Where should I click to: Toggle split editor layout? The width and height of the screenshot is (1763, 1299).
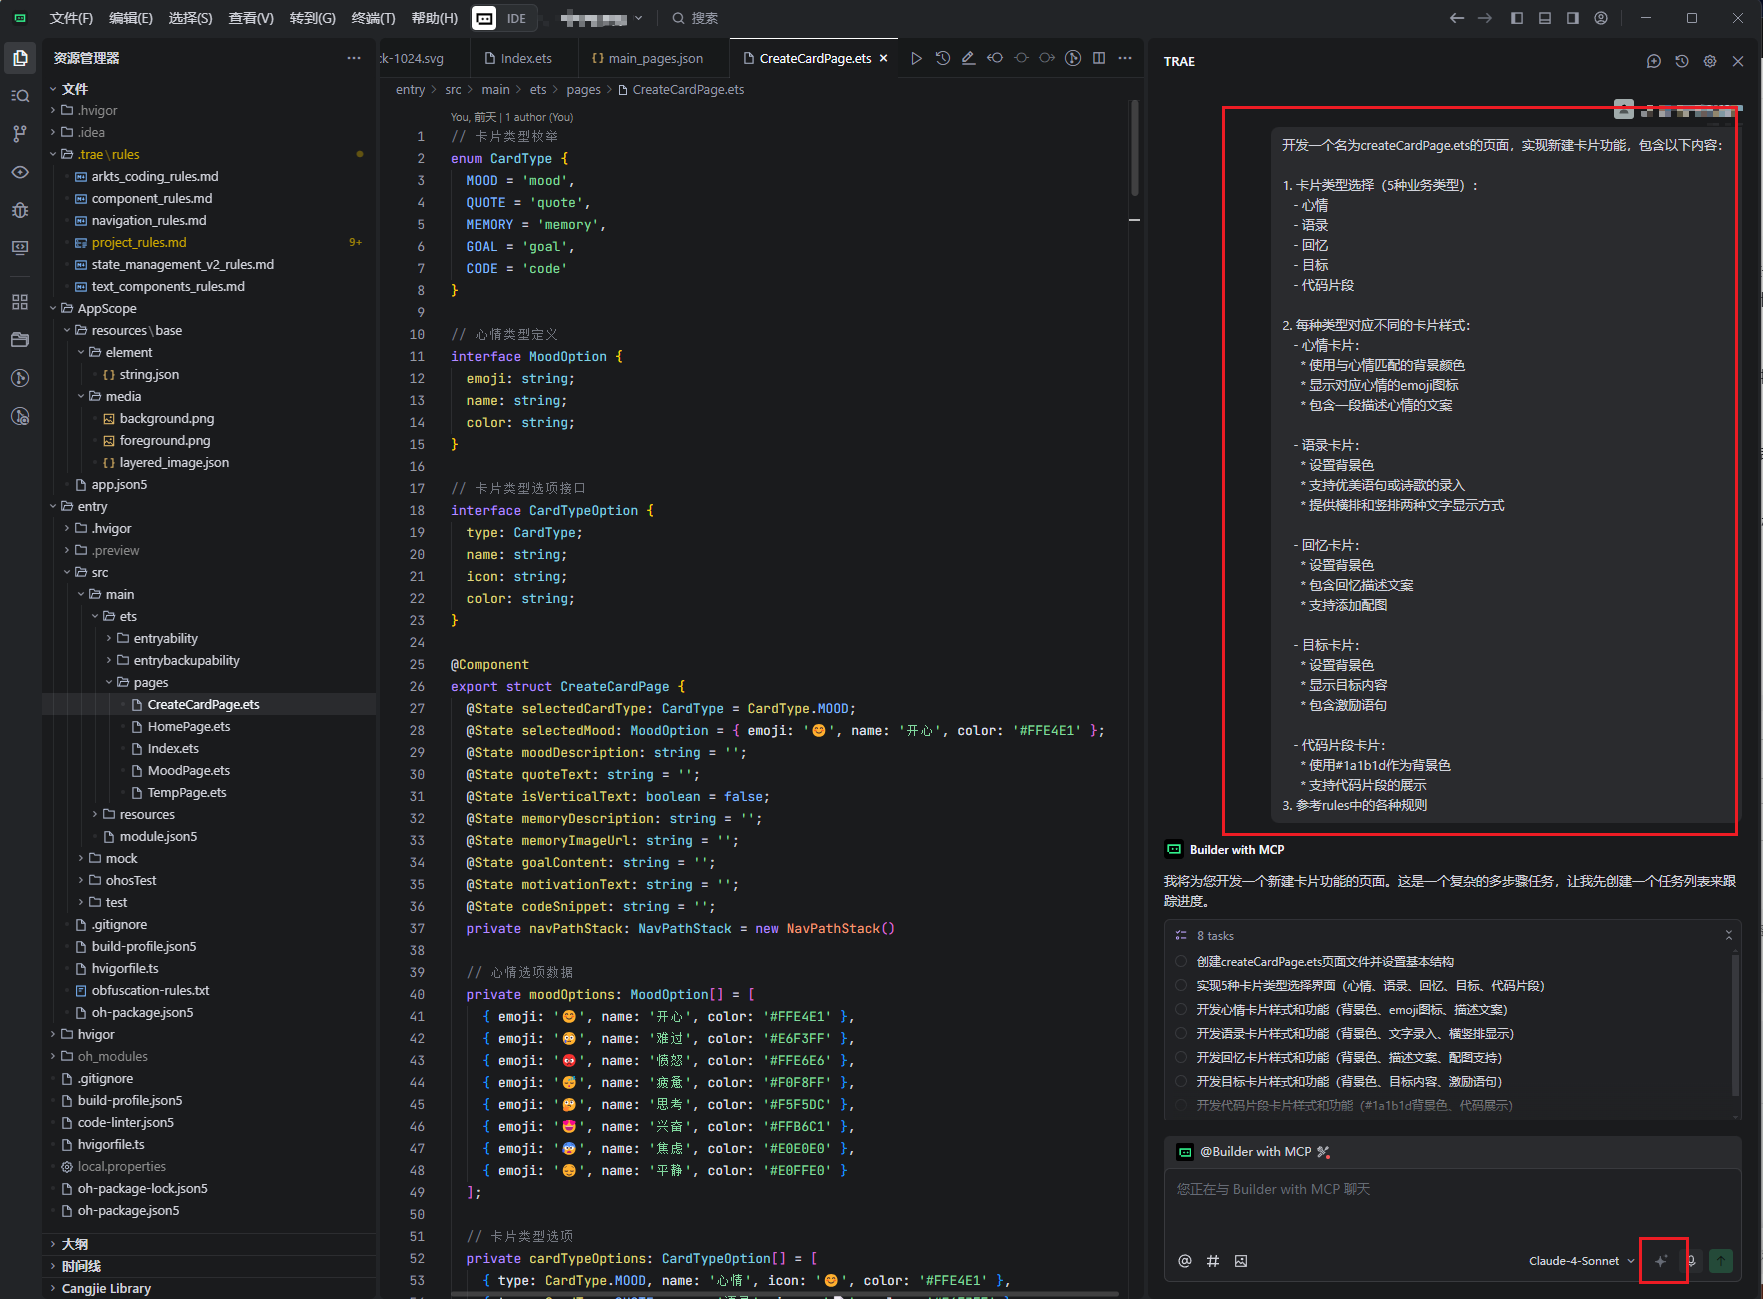(x=1099, y=58)
